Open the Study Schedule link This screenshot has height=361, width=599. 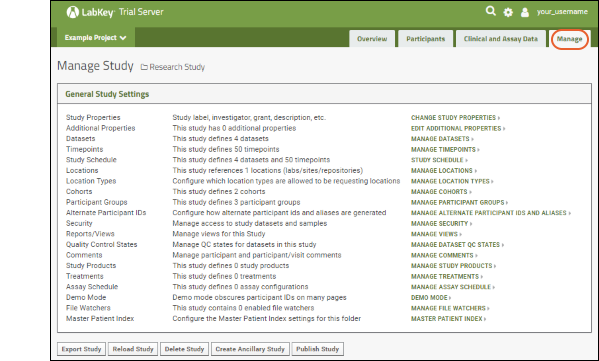click(x=439, y=160)
